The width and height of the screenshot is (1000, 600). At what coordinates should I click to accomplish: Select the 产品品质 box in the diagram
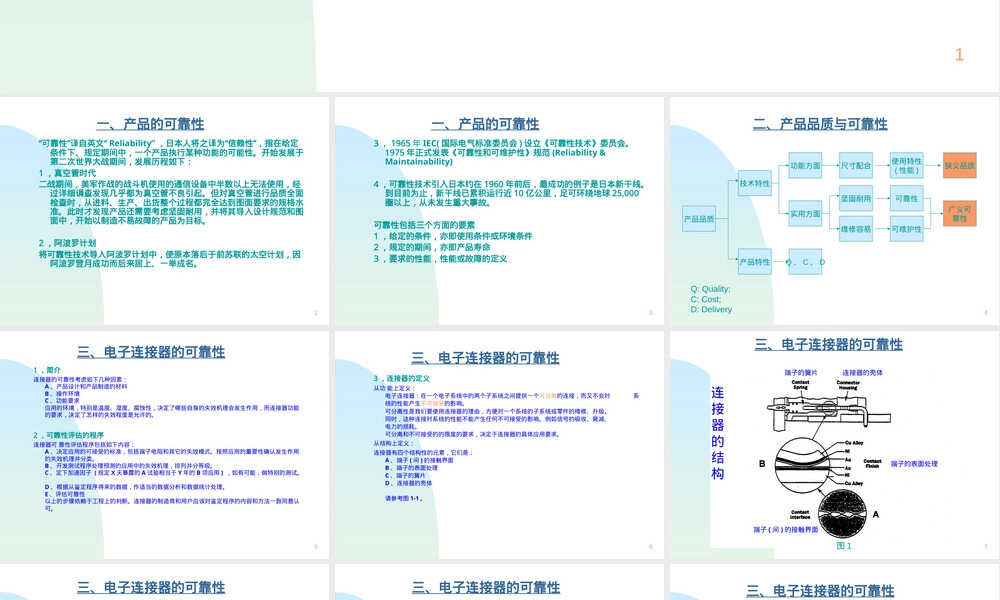click(699, 219)
